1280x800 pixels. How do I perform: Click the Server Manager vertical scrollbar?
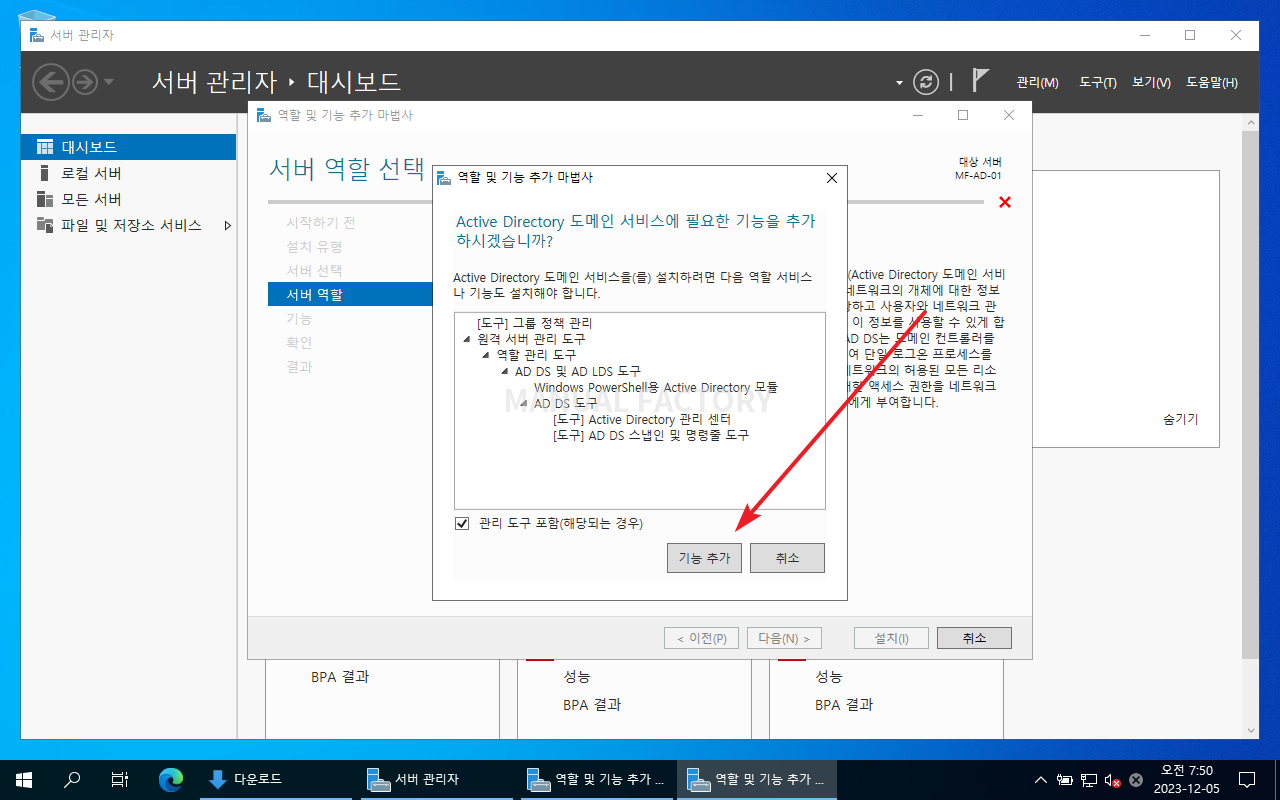click(x=1250, y=393)
